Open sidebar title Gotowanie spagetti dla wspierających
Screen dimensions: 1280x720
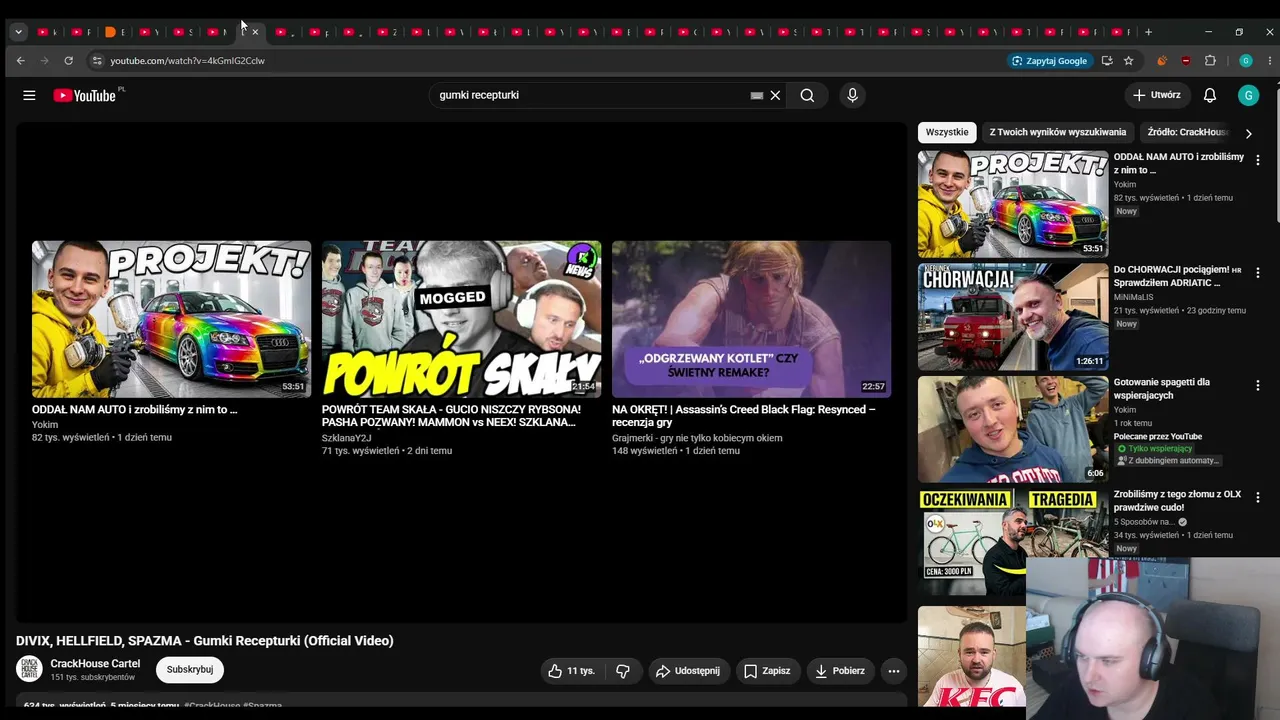[x=1162, y=389]
